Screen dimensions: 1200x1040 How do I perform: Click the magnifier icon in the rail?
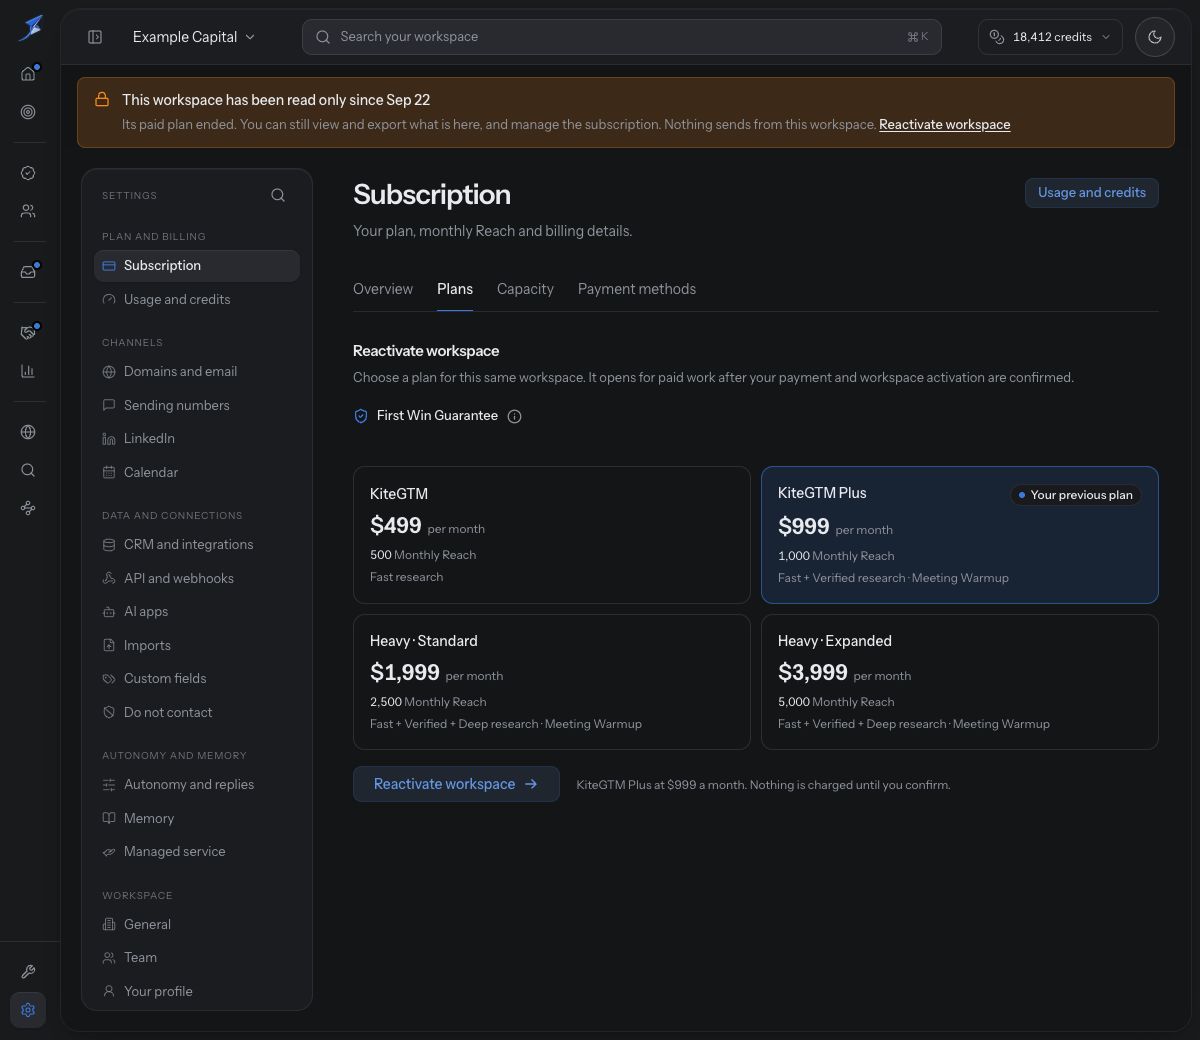tap(28, 470)
